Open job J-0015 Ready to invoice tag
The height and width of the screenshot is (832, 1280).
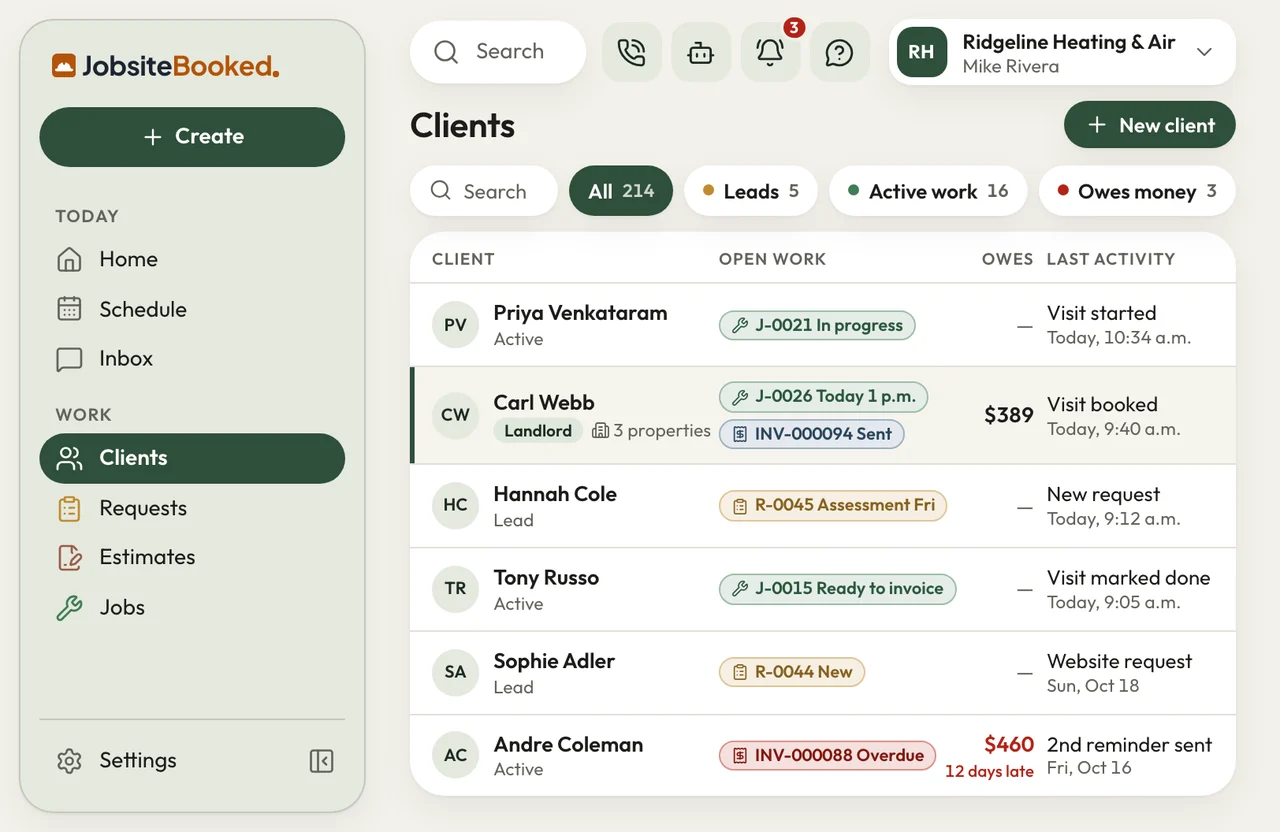[838, 589]
